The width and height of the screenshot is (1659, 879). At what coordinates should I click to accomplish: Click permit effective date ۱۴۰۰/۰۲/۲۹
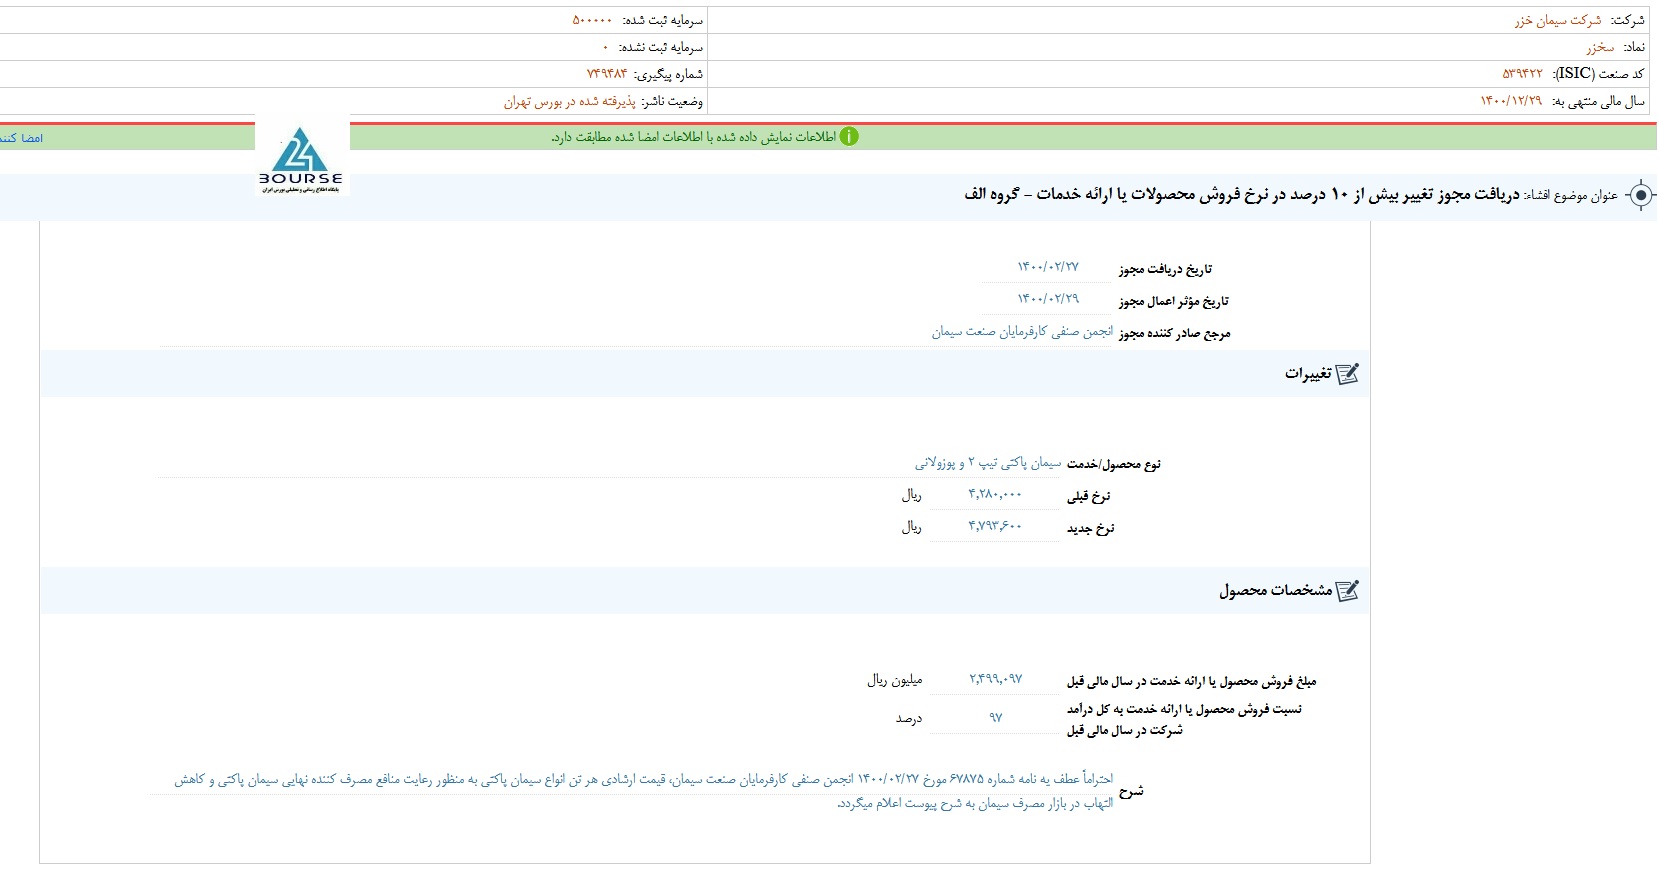1048,299
